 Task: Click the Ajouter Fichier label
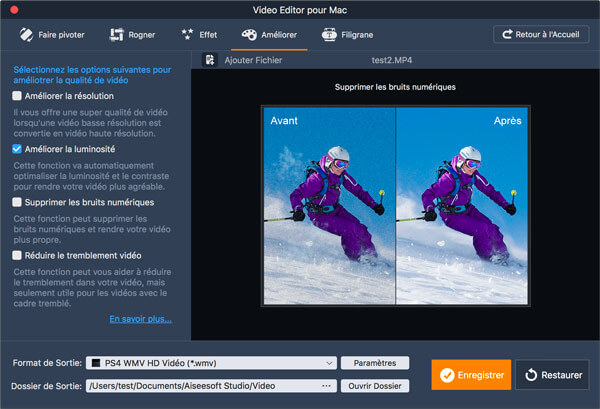click(x=253, y=60)
